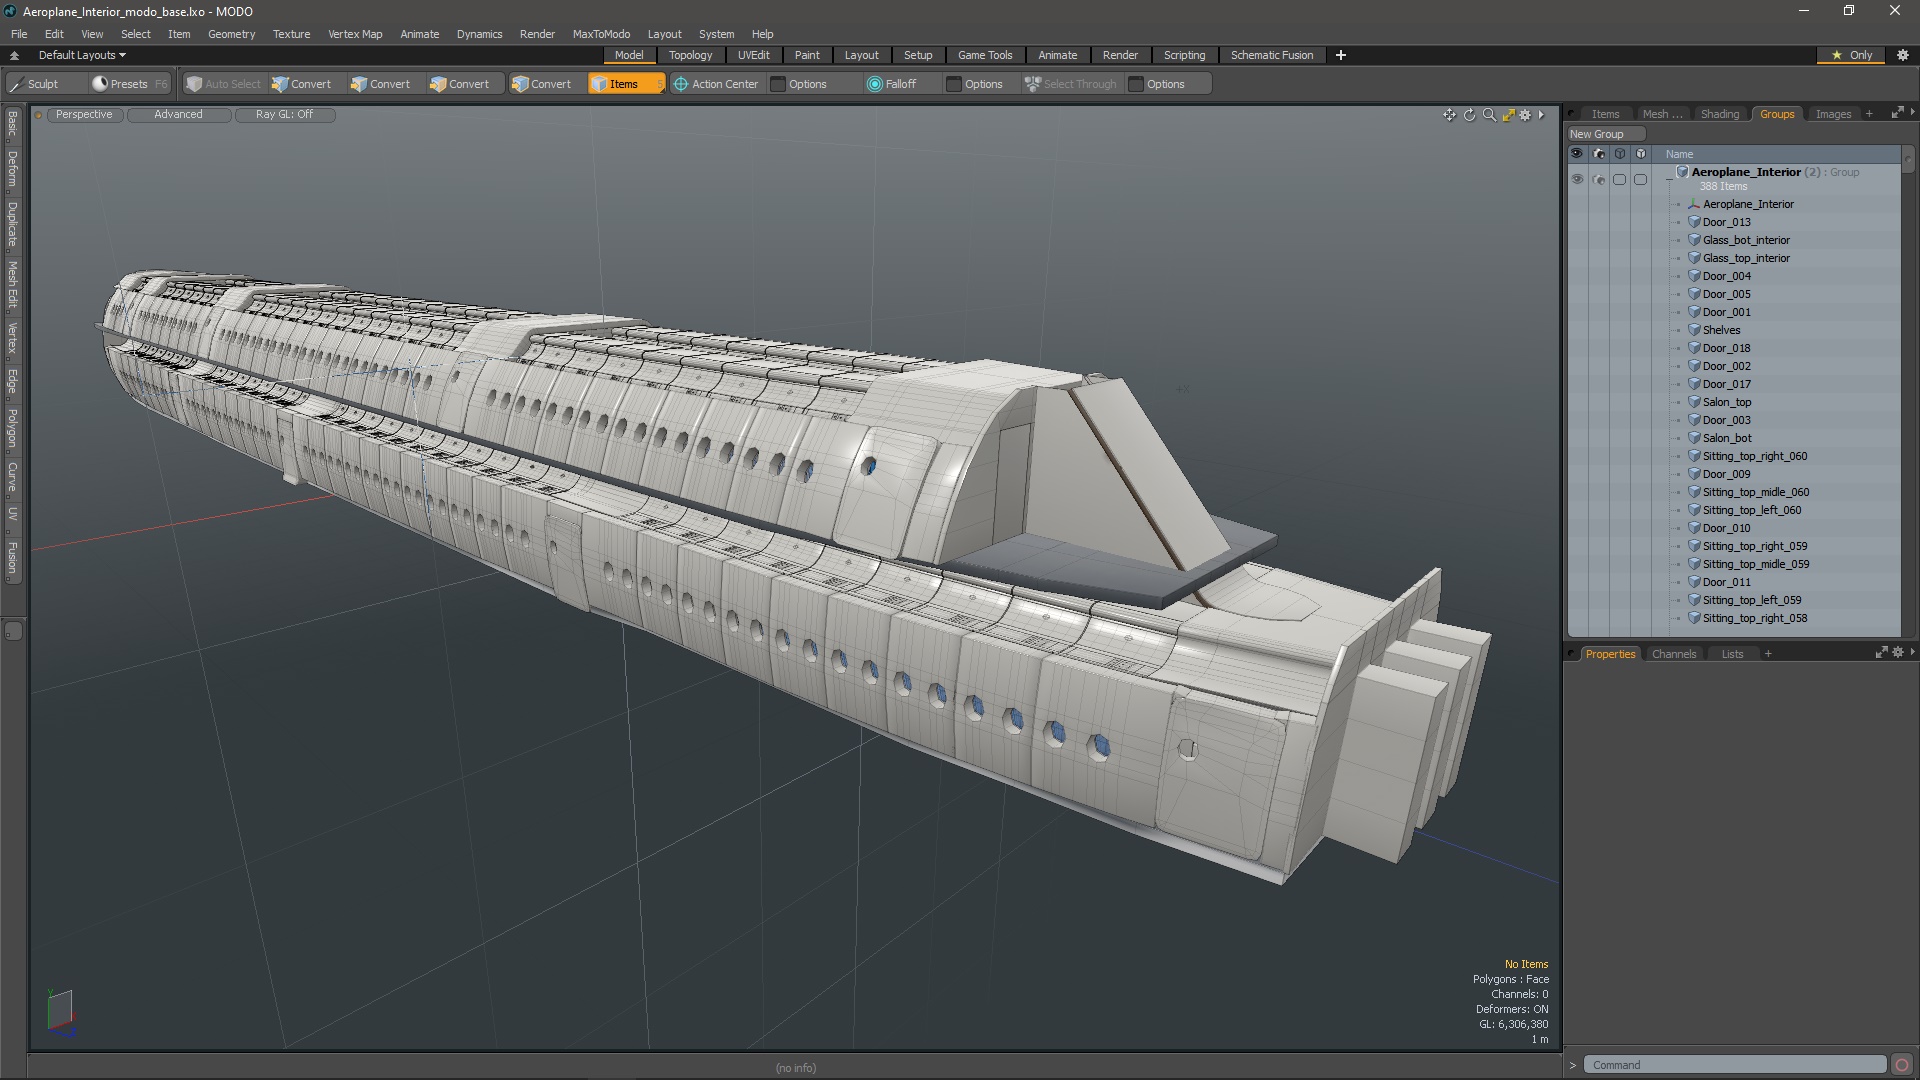Image resolution: width=1920 pixels, height=1080 pixels.
Task: Switch to the UVEdit tab
Action: tap(753, 54)
